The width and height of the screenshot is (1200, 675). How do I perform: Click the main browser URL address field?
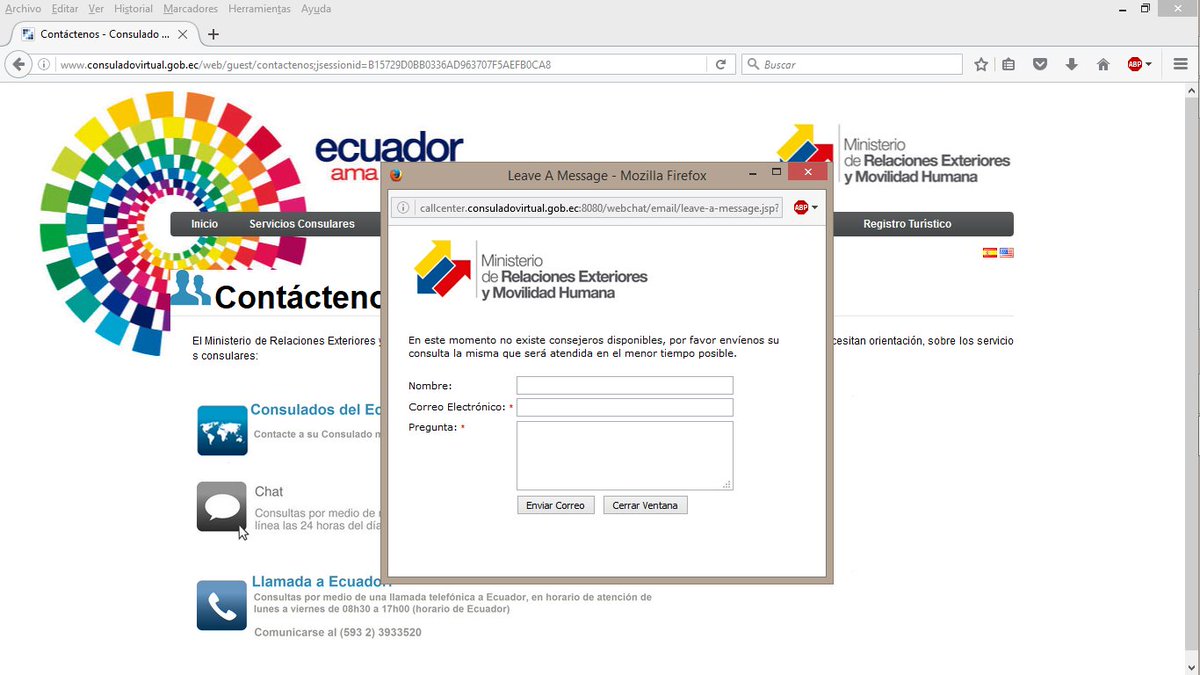click(382, 64)
